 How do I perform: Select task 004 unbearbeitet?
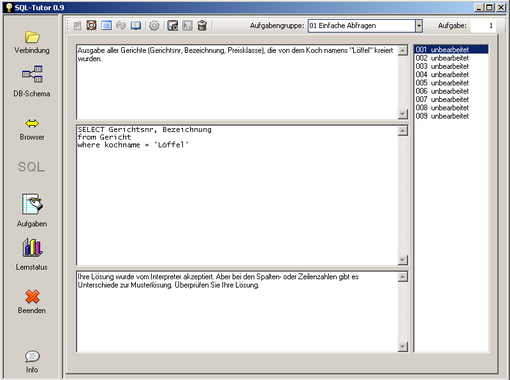451,75
